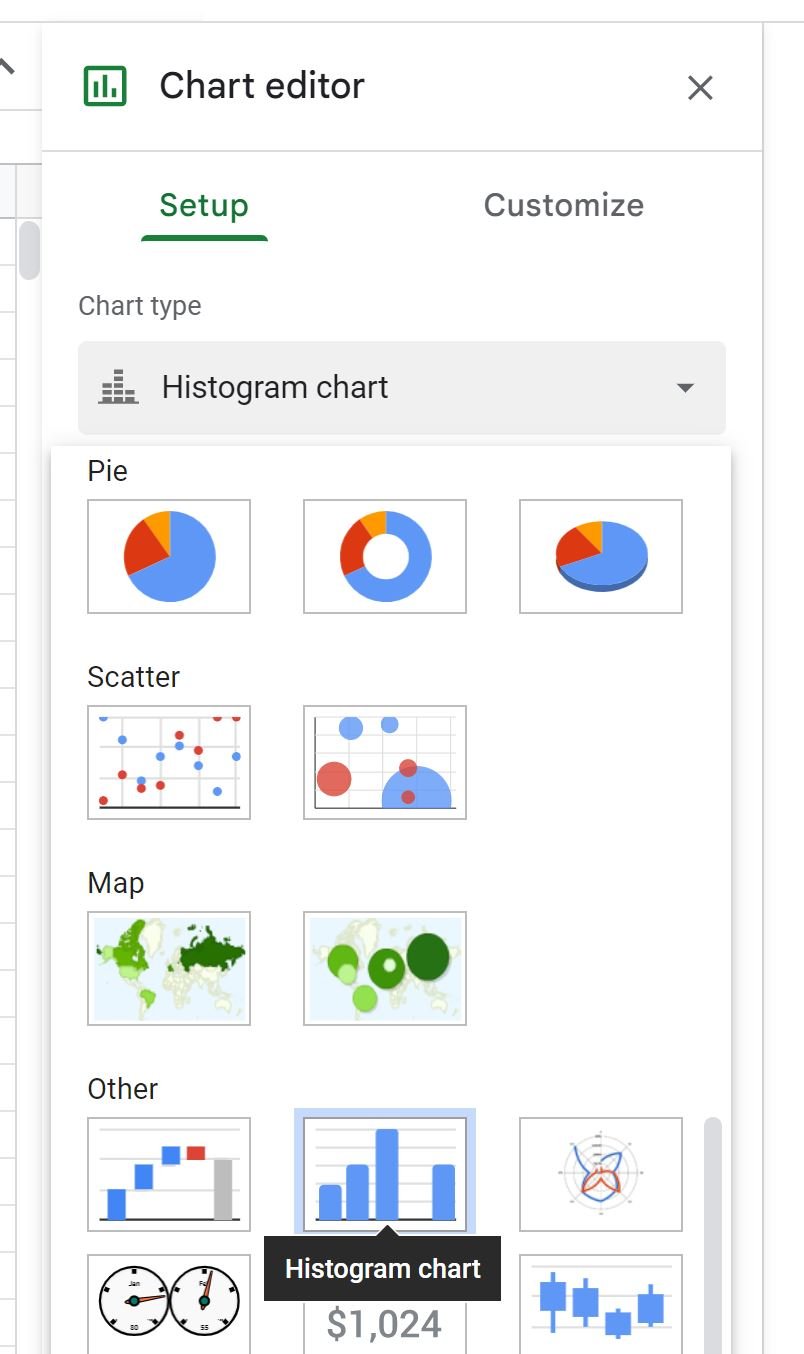Select the waterfall chart thumbnail
This screenshot has width=804, height=1354.
click(x=169, y=1174)
